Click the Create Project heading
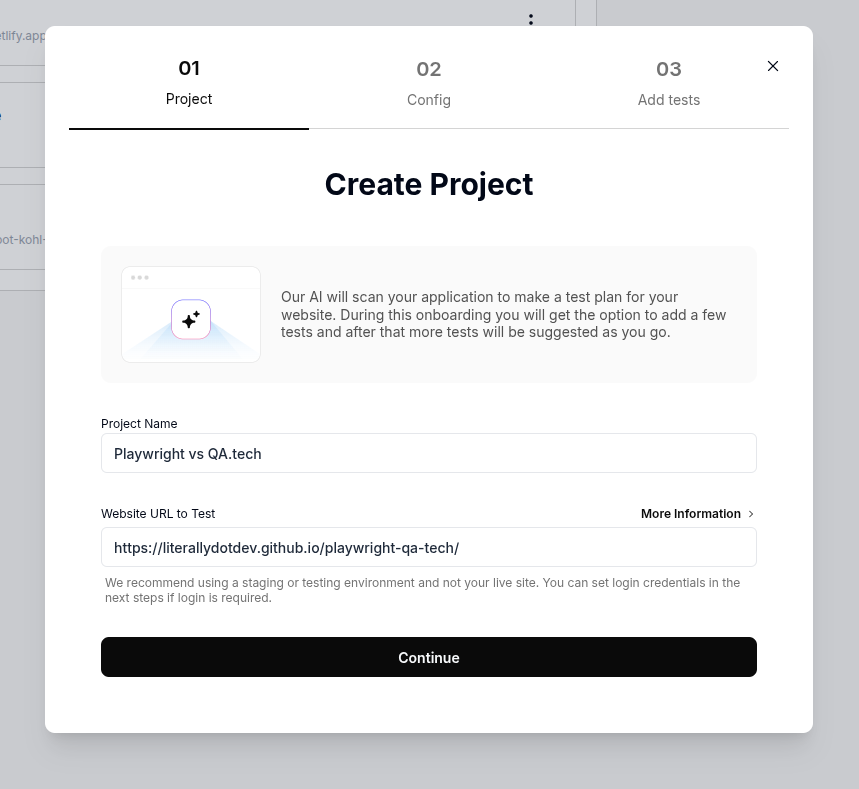This screenshot has height=789, width=859. [429, 184]
